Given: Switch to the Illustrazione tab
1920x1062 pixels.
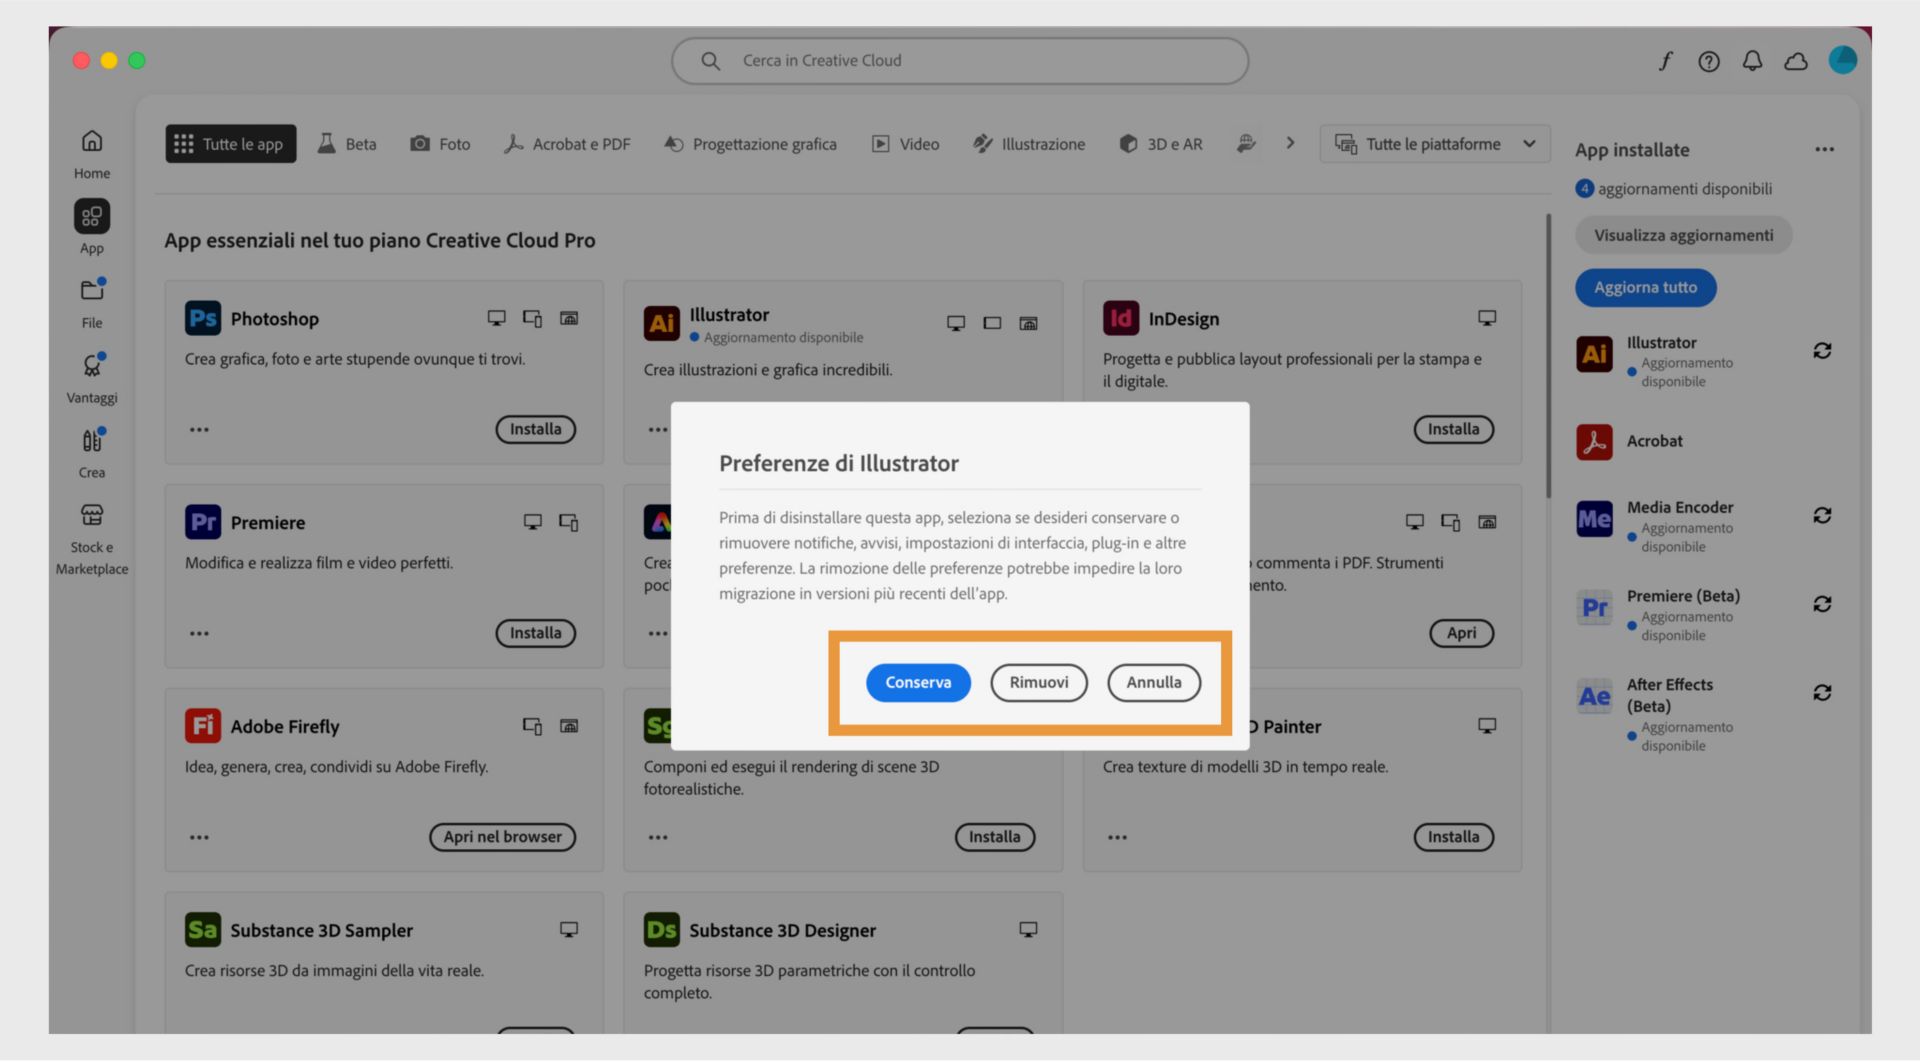Looking at the screenshot, I should coord(1029,144).
